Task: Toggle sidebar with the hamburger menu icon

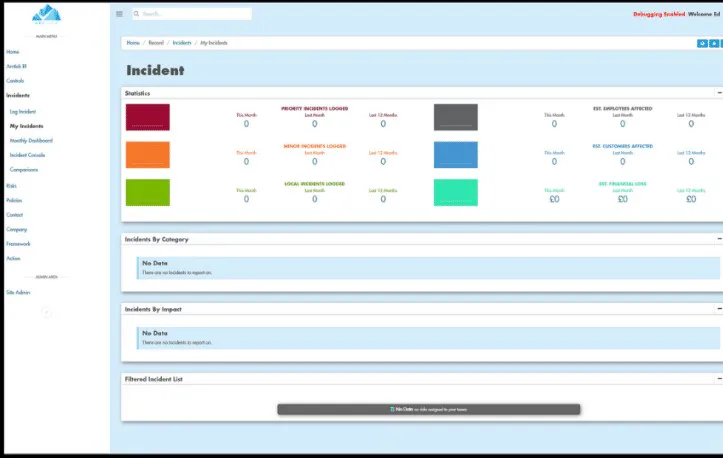Action: tap(119, 14)
